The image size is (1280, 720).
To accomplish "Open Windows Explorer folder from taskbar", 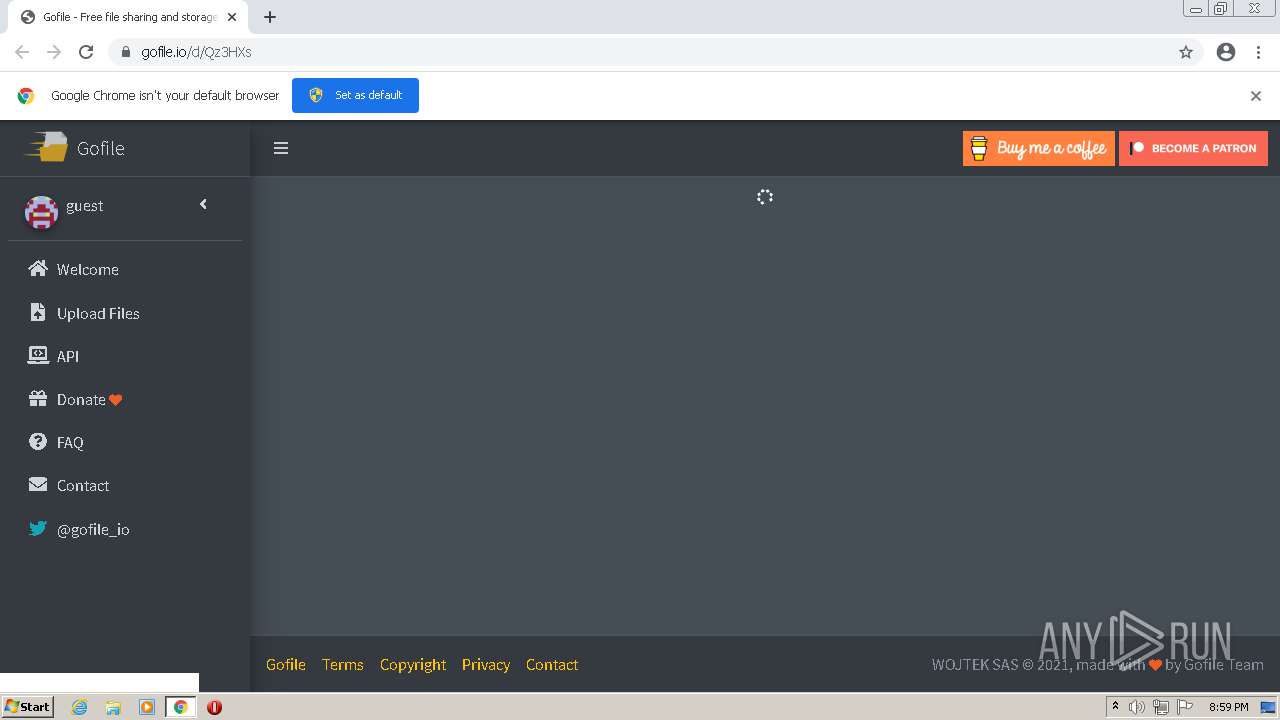I will 113,707.
